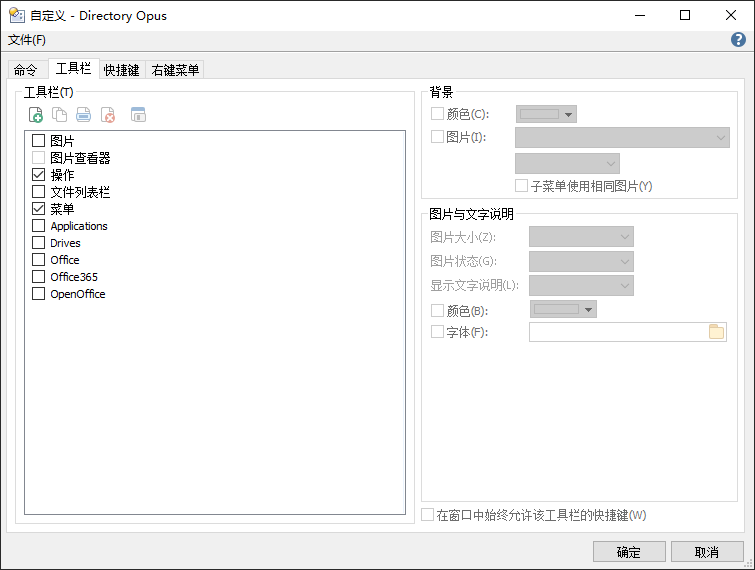The width and height of the screenshot is (755, 570).
Task: Open help via the question mark icon
Action: click(739, 40)
